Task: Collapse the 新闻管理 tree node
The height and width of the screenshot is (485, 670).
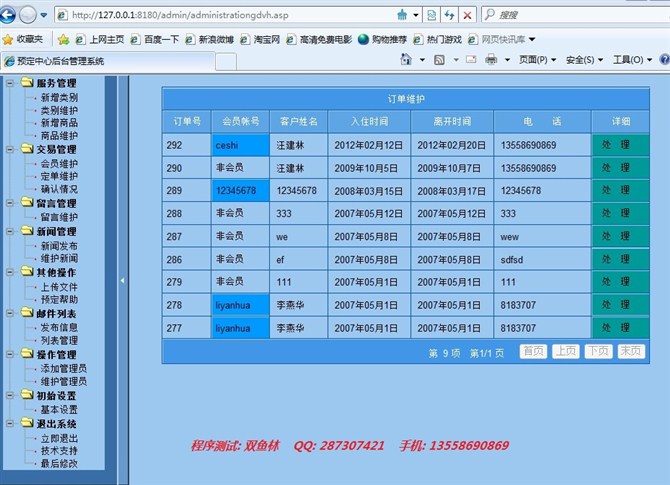Action: click(8, 231)
